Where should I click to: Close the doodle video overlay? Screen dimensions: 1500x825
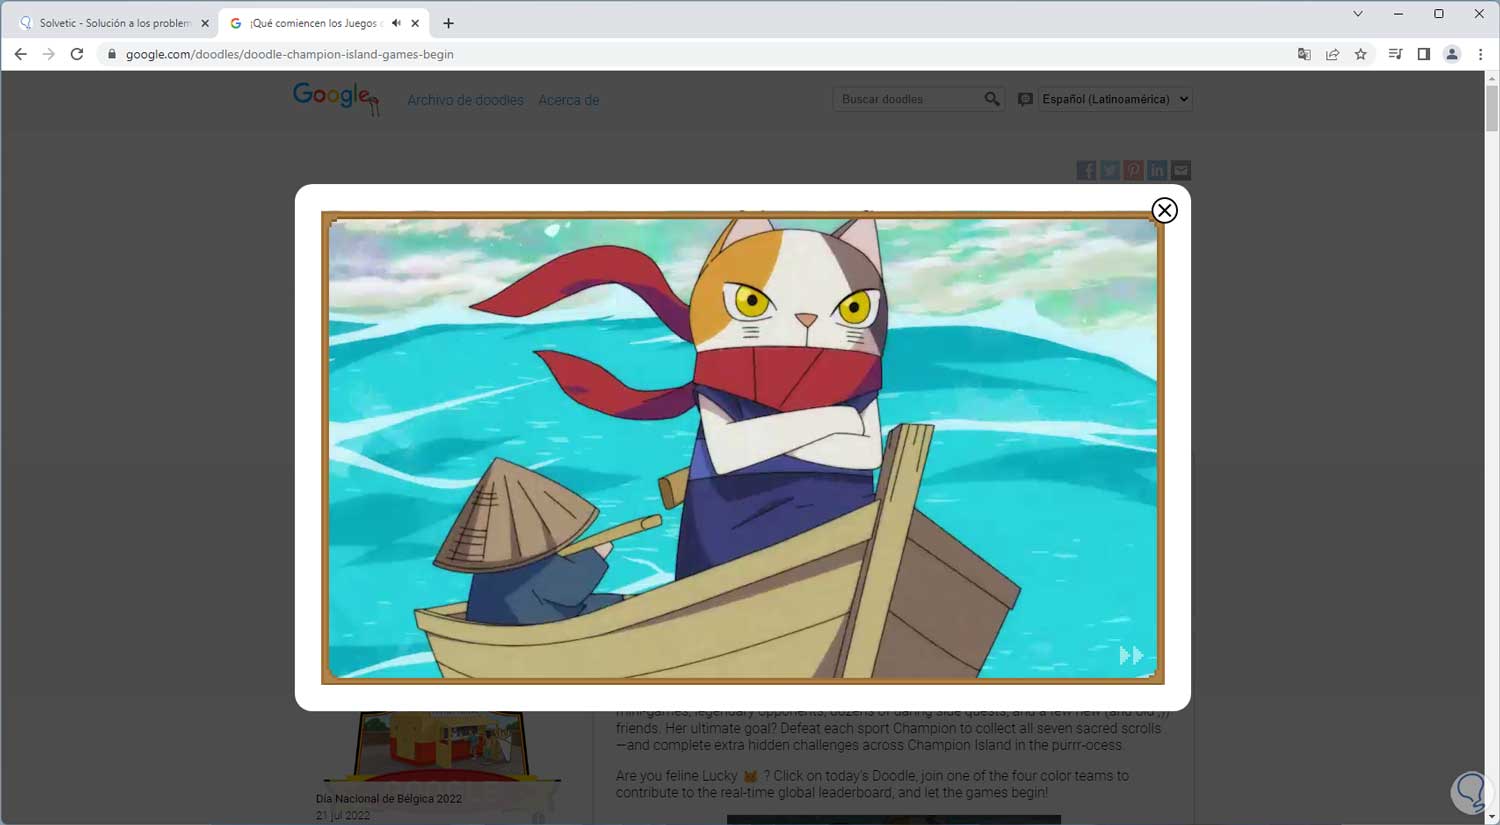1164,210
